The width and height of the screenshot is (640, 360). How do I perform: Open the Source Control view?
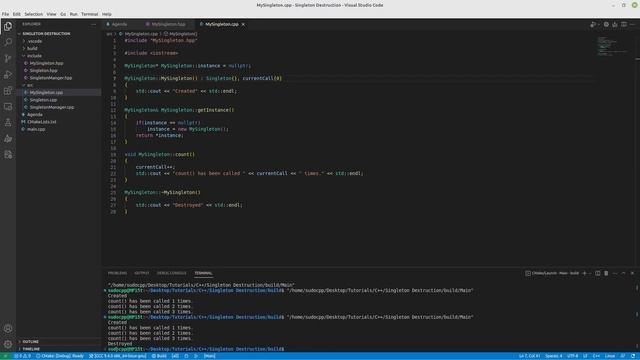coord(8,58)
